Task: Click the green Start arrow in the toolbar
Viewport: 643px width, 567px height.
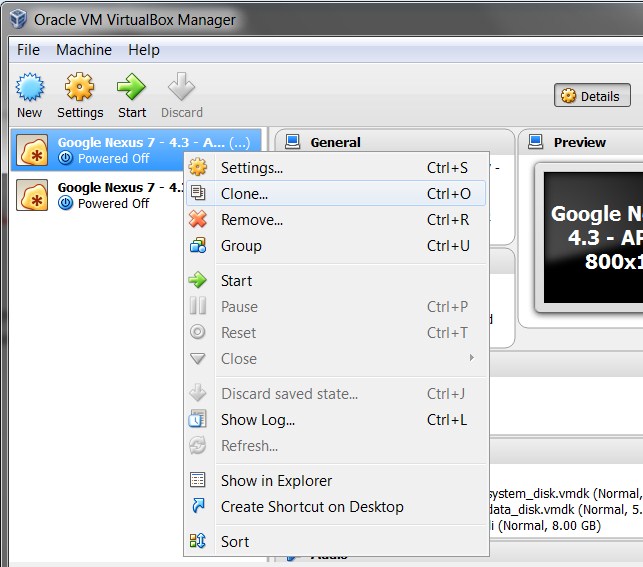Action: pyautogui.click(x=131, y=87)
